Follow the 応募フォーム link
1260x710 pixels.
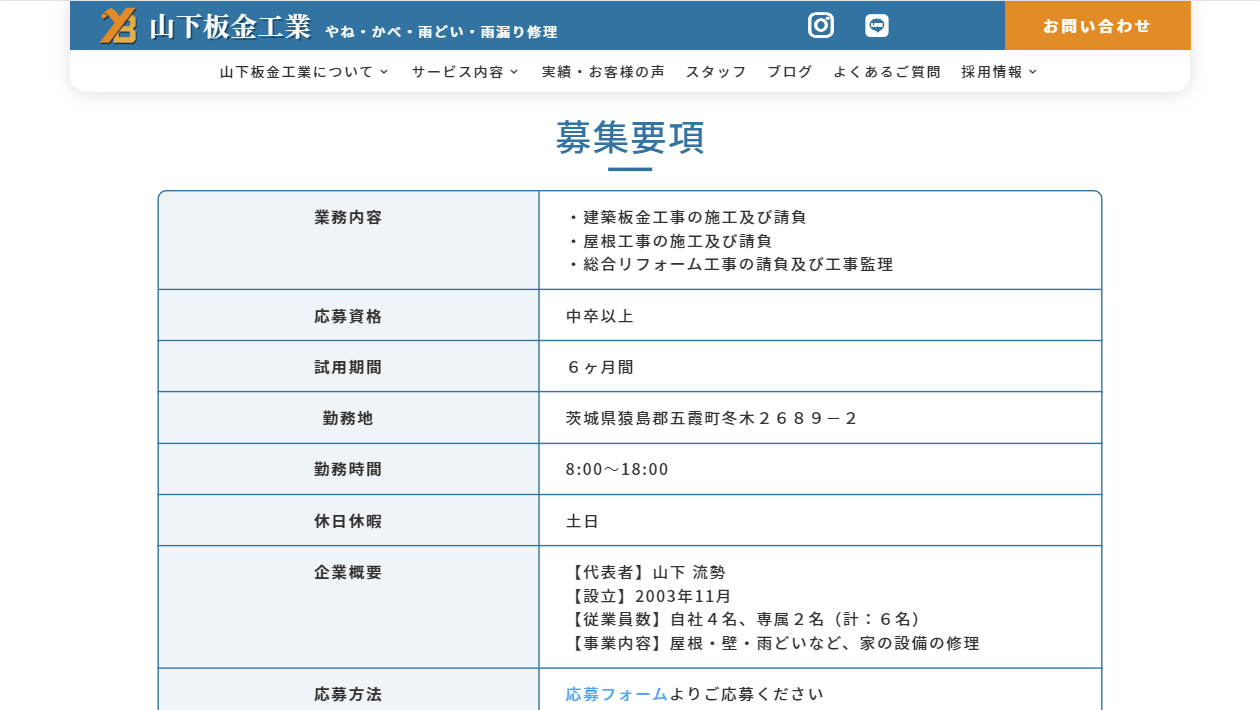[x=616, y=694]
